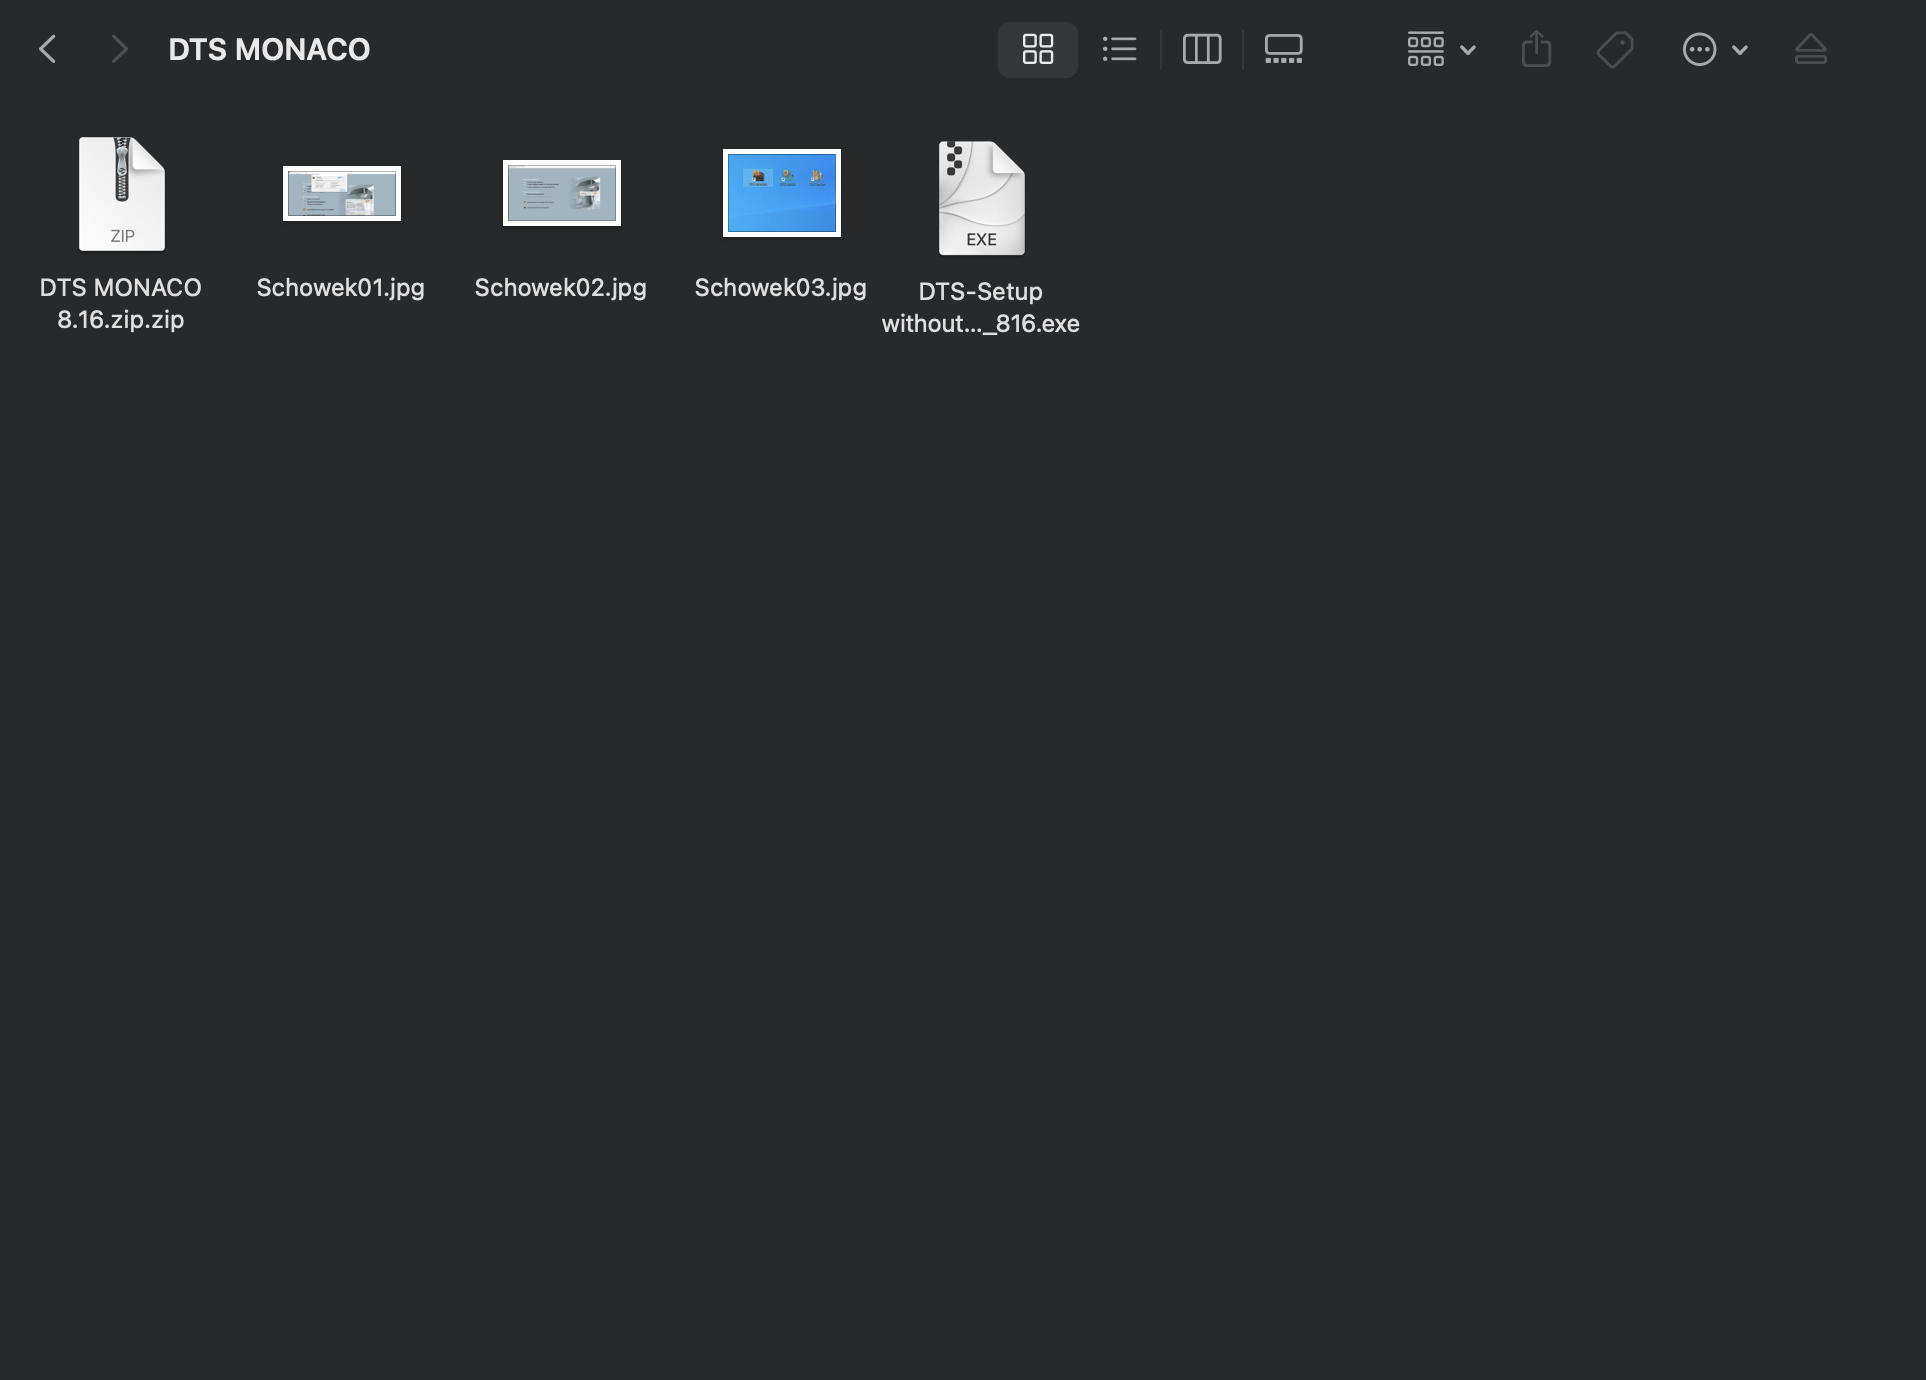This screenshot has height=1380, width=1926.
Task: Click the Share icon in toolbar
Action: [1536, 49]
